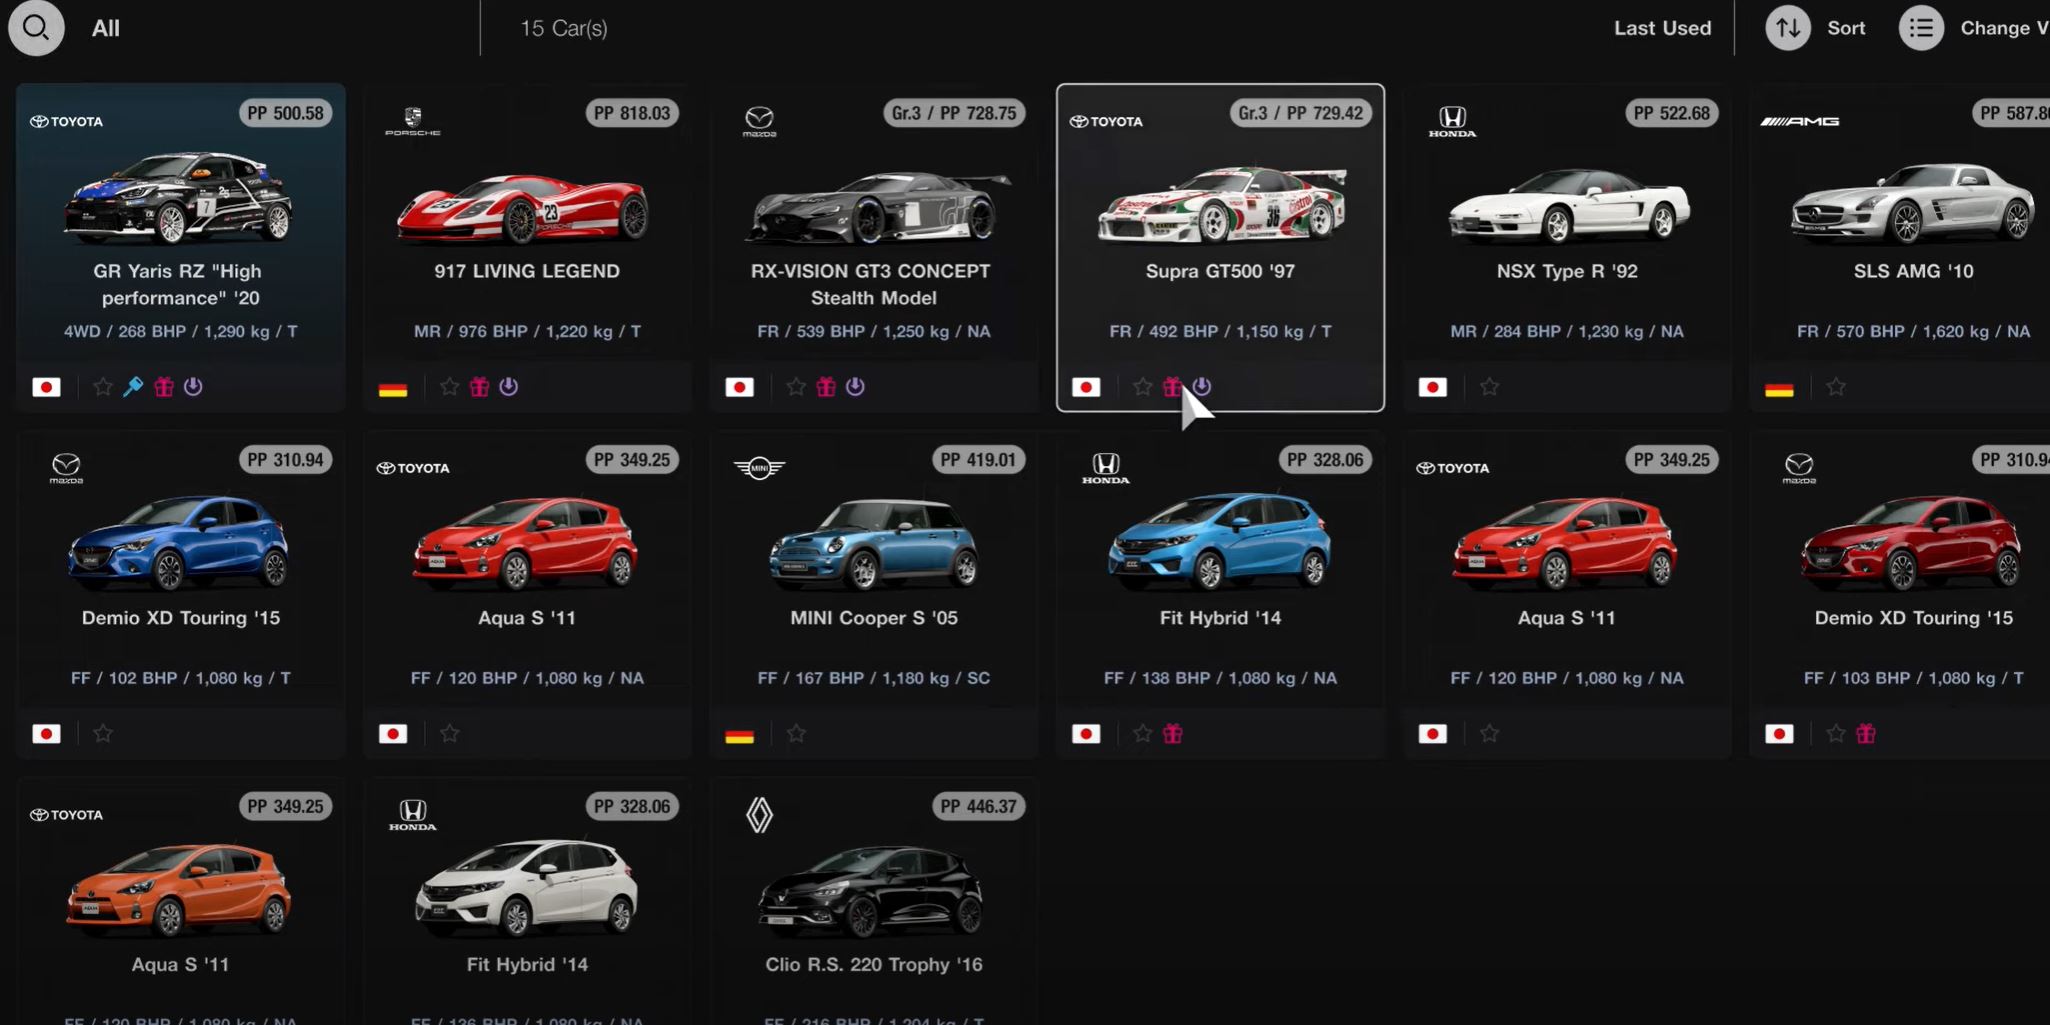
Task: Click the power icon on GR Yaris card
Action: click(x=193, y=386)
